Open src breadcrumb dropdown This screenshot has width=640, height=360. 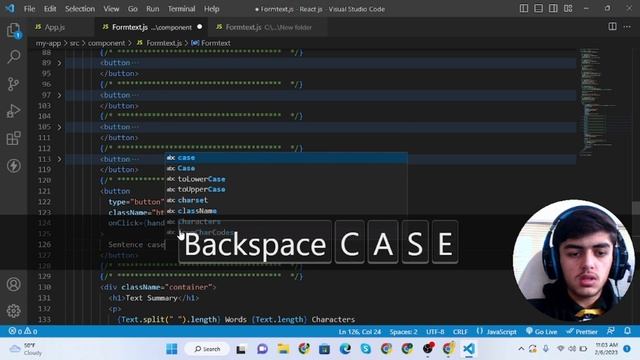(x=74, y=43)
